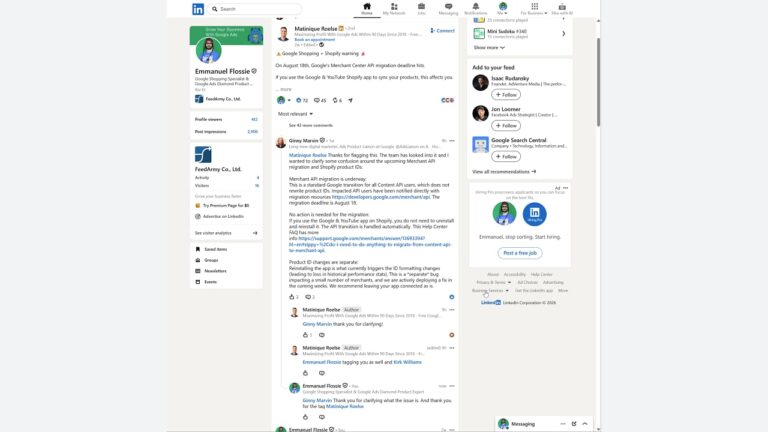Image resolution: width=768 pixels, height=432 pixels.
Task: Follow Isaac Rudansky
Action: pos(506,95)
